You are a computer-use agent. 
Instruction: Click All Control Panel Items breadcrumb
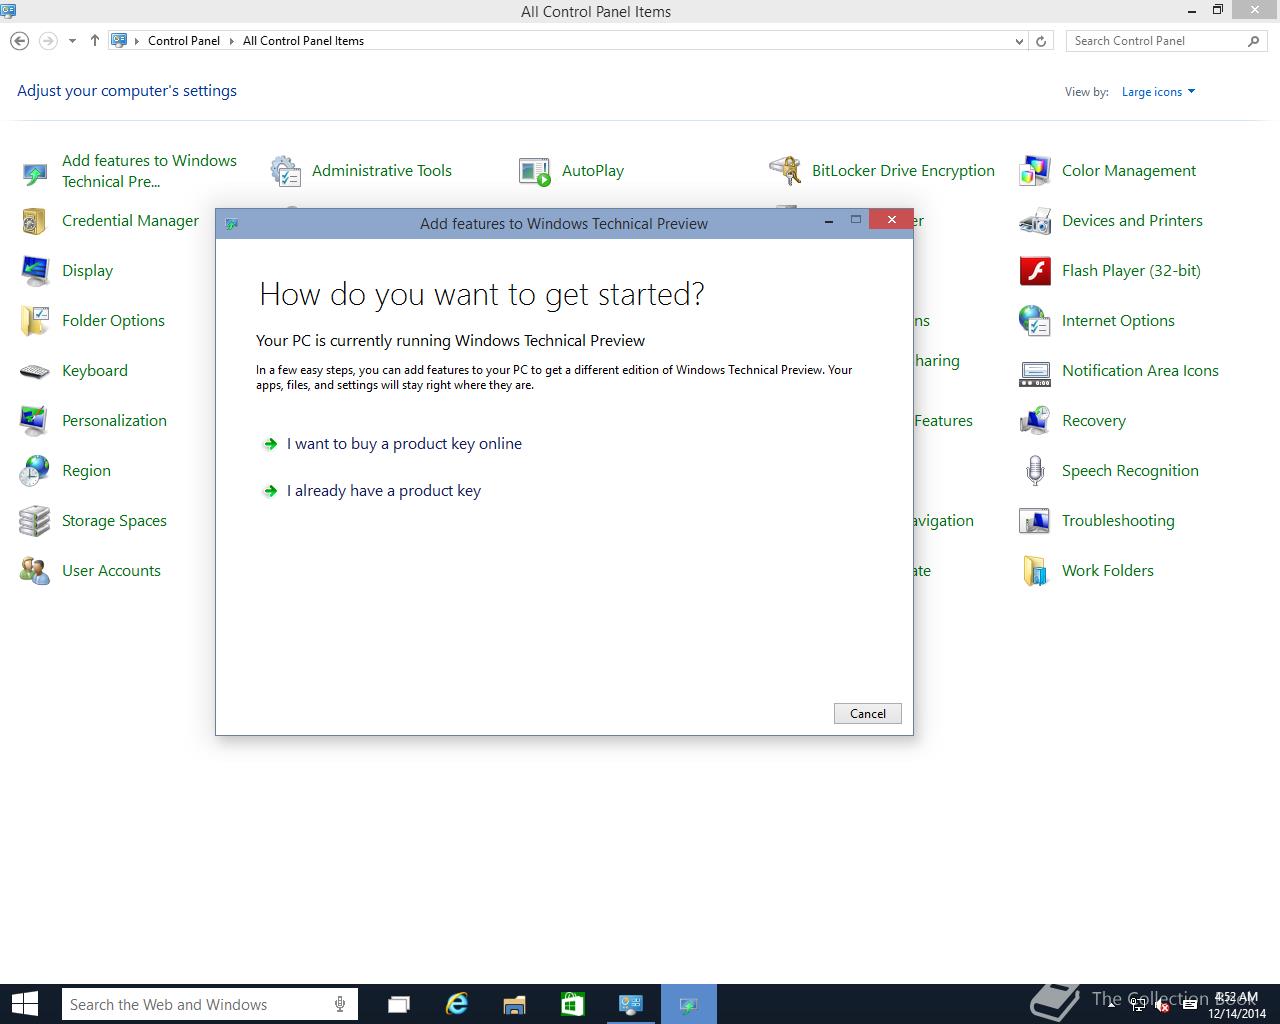(303, 41)
